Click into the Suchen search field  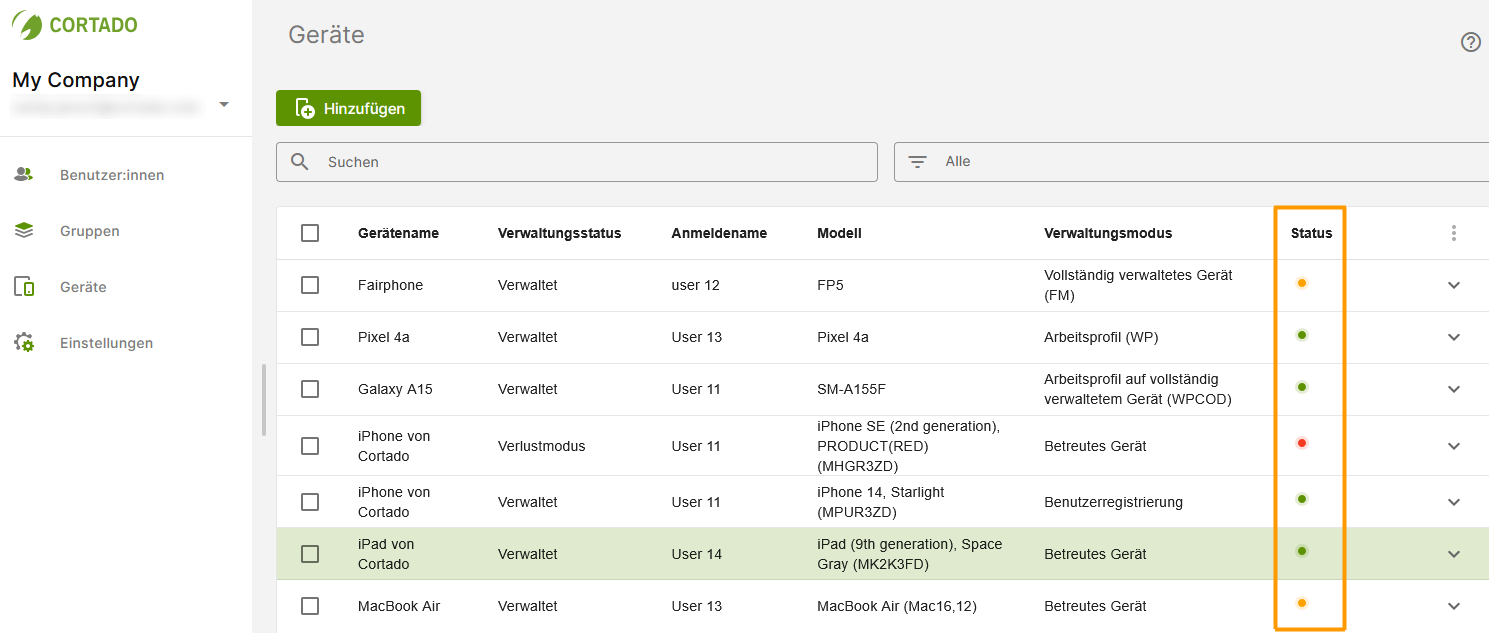[x=577, y=162]
